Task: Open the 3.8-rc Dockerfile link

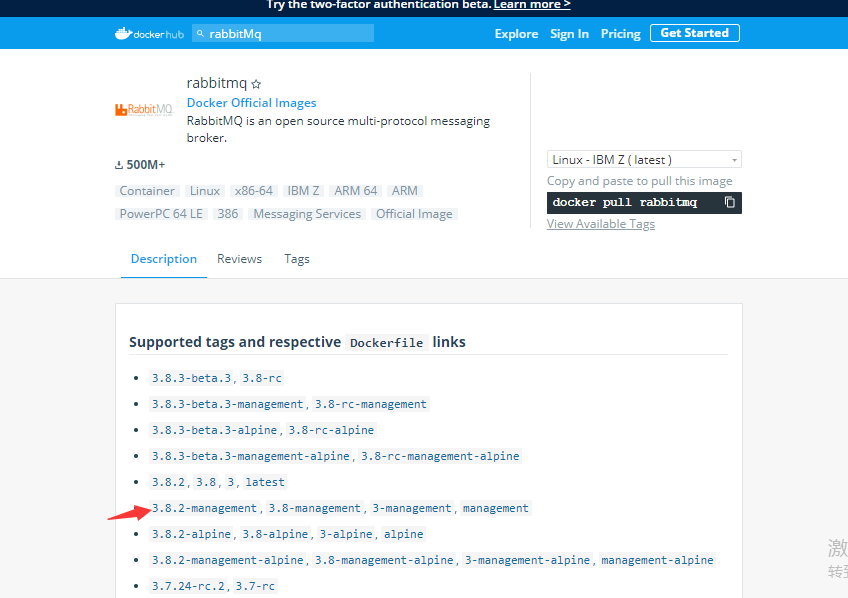Action: pyautogui.click(x=262, y=378)
